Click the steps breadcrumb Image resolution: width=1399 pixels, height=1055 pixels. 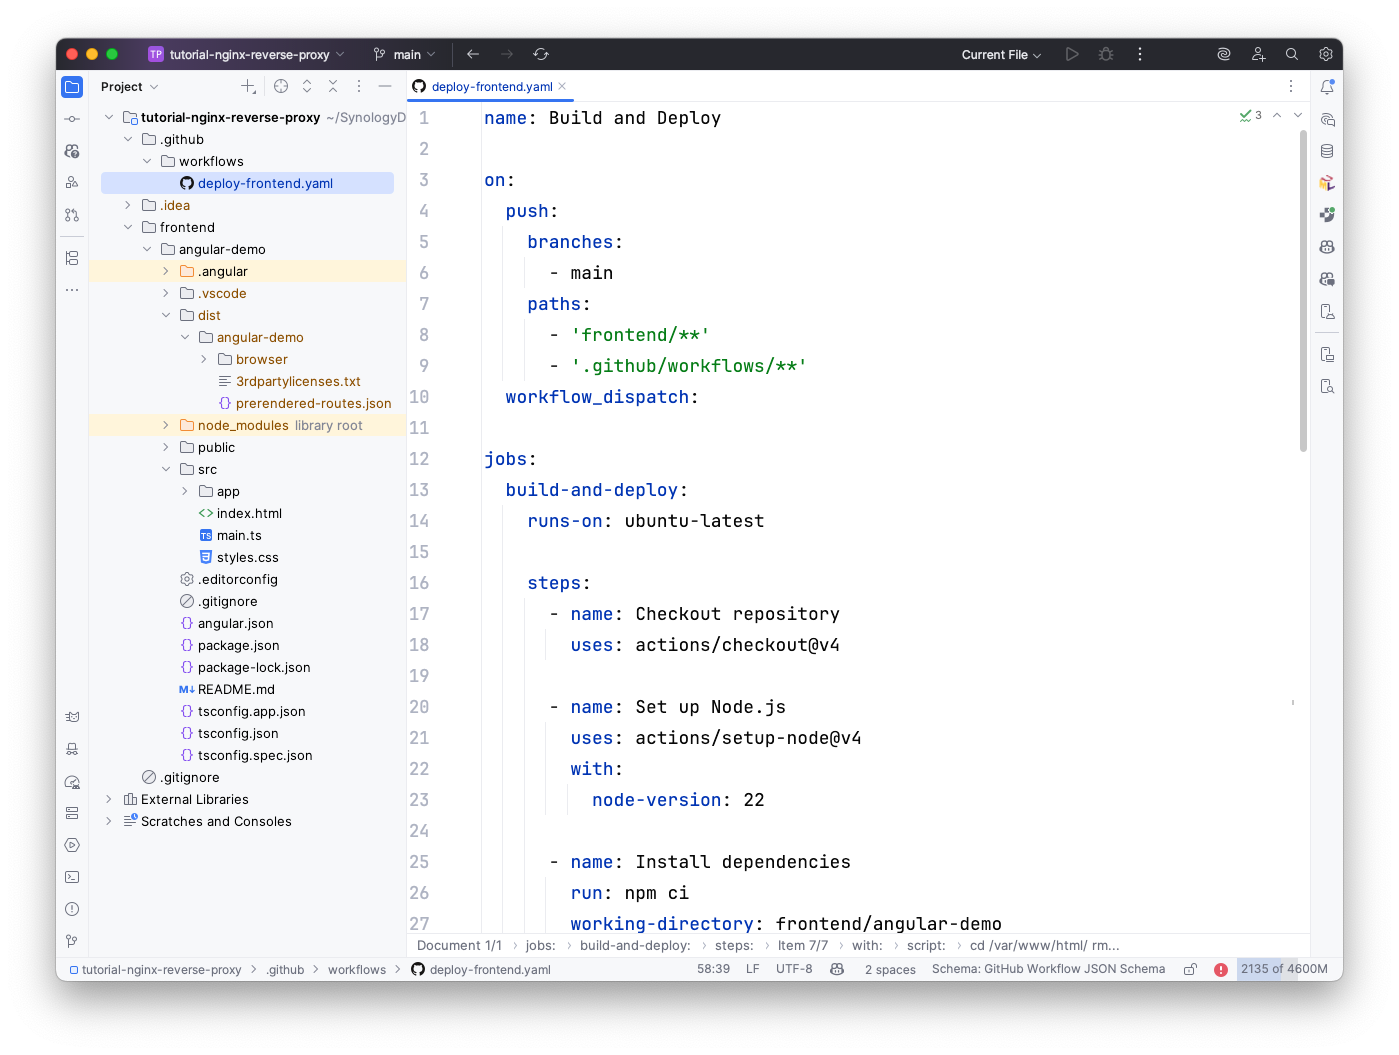734,946
